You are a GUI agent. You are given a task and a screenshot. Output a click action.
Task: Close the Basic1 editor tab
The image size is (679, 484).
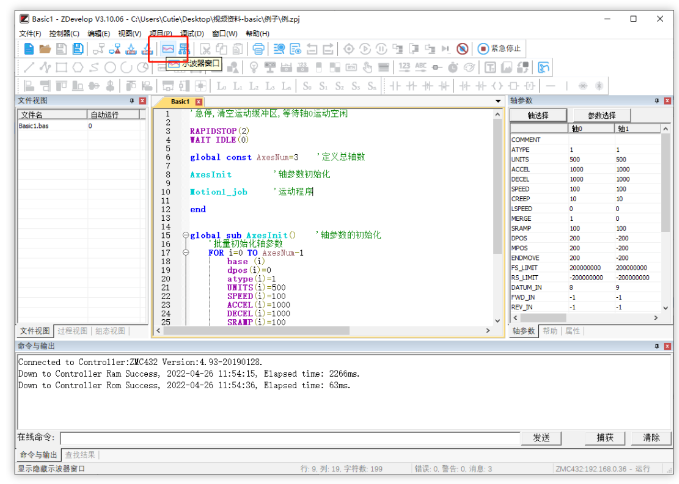click(198, 102)
